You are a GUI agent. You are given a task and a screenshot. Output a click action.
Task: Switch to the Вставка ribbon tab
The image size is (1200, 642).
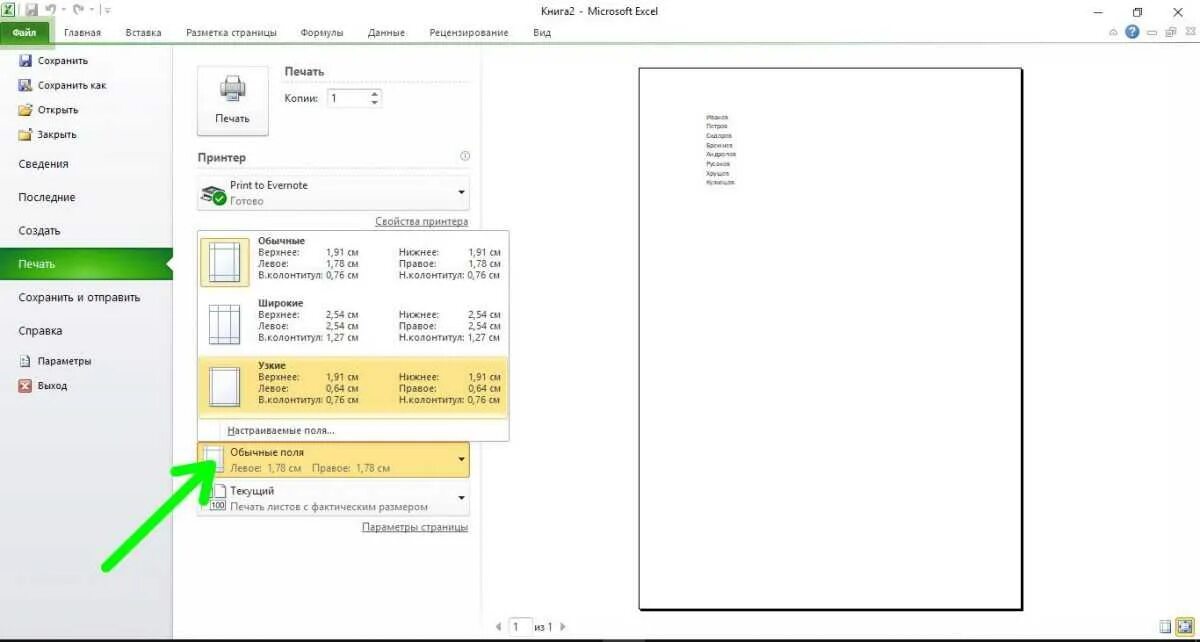pyautogui.click(x=144, y=32)
